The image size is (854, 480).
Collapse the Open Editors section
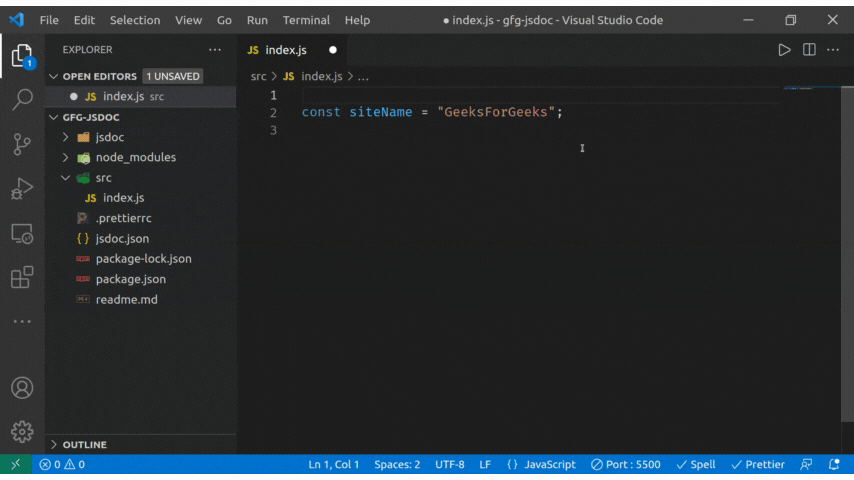[53, 76]
